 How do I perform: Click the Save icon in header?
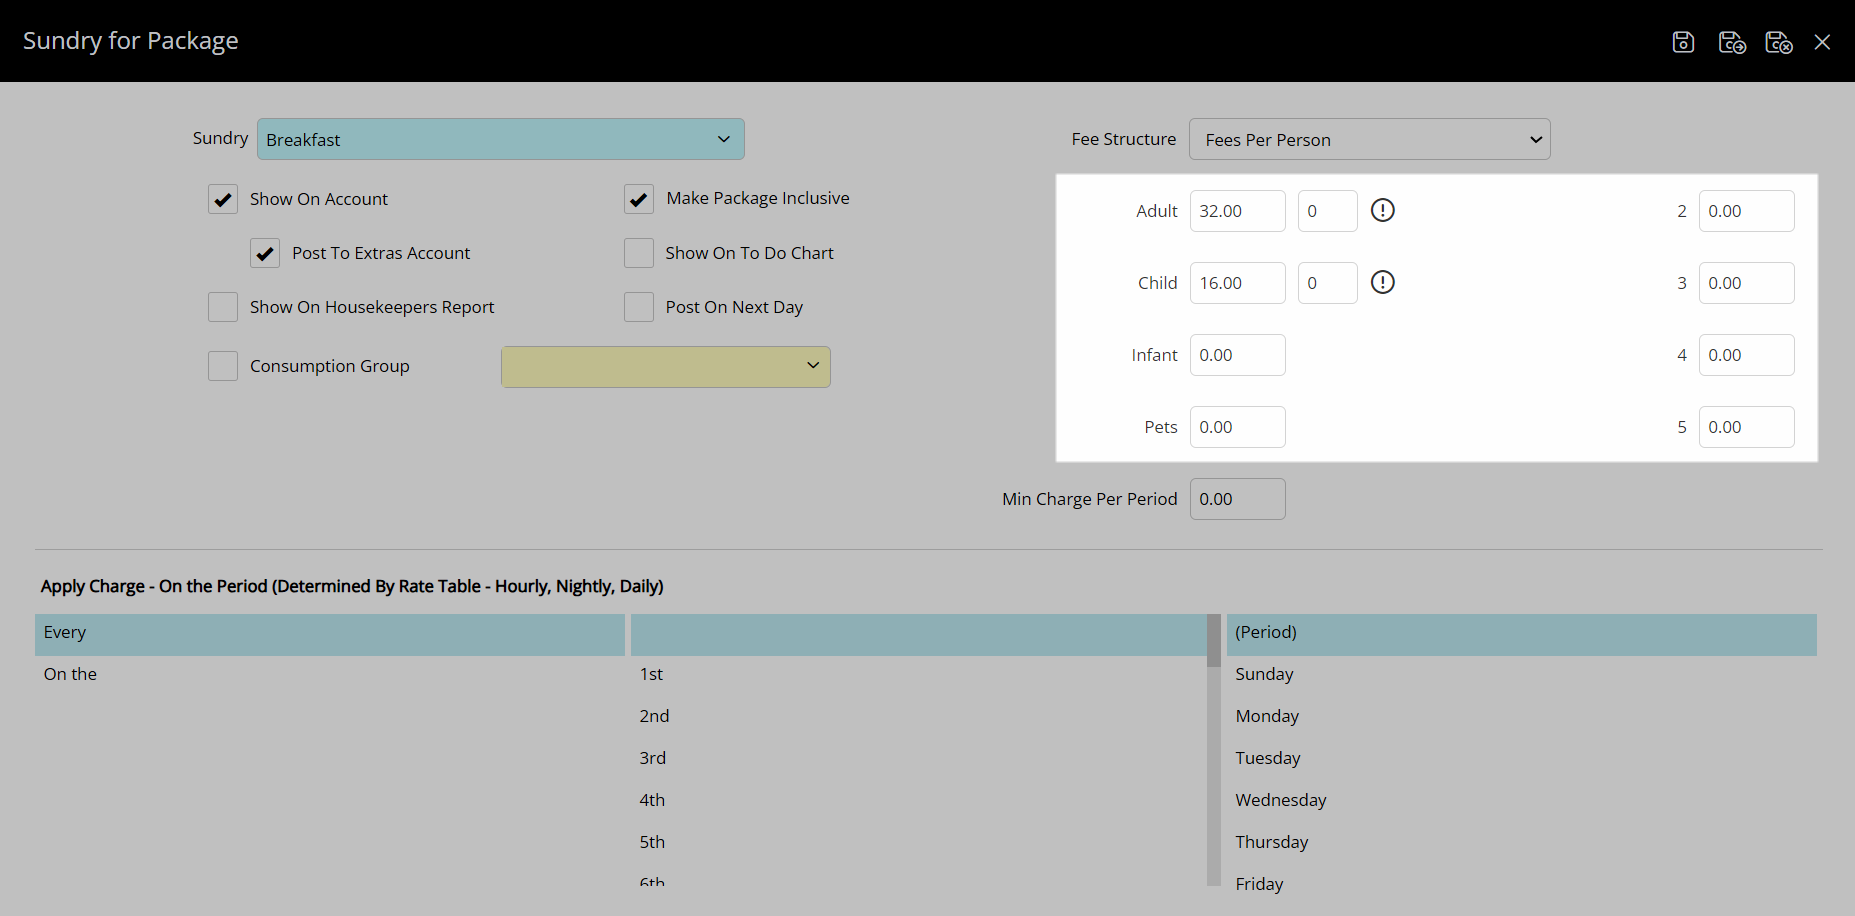(1683, 42)
